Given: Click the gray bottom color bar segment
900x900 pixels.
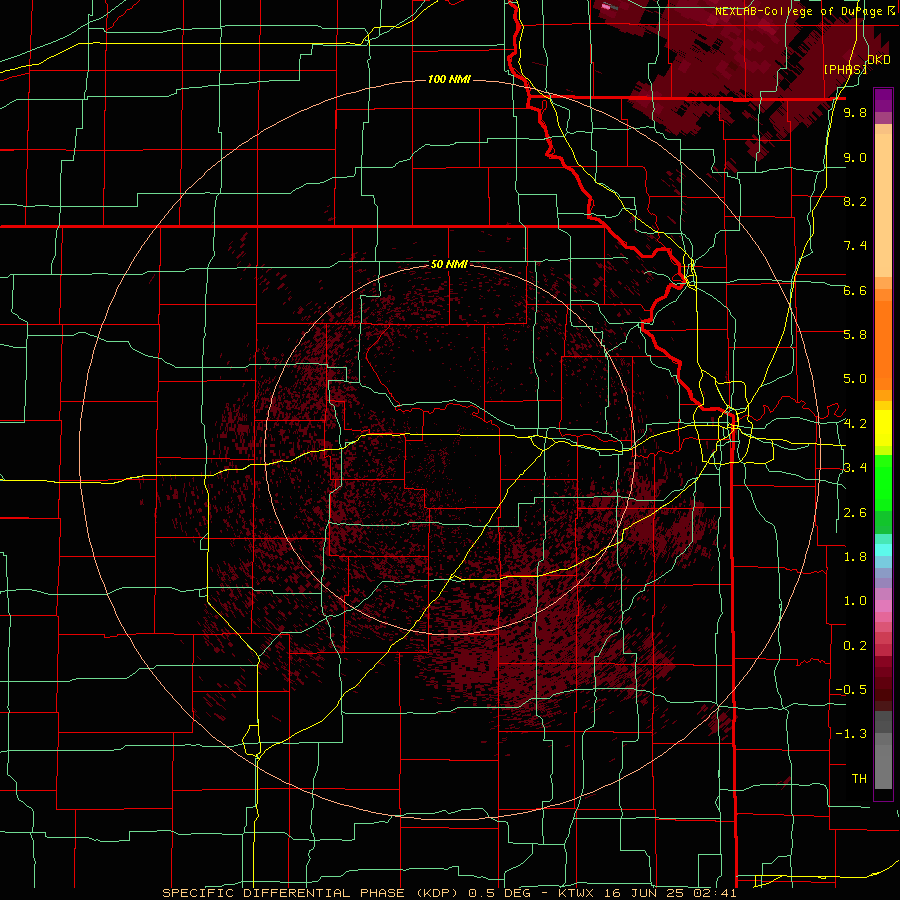Looking at the screenshot, I should 883,766.
